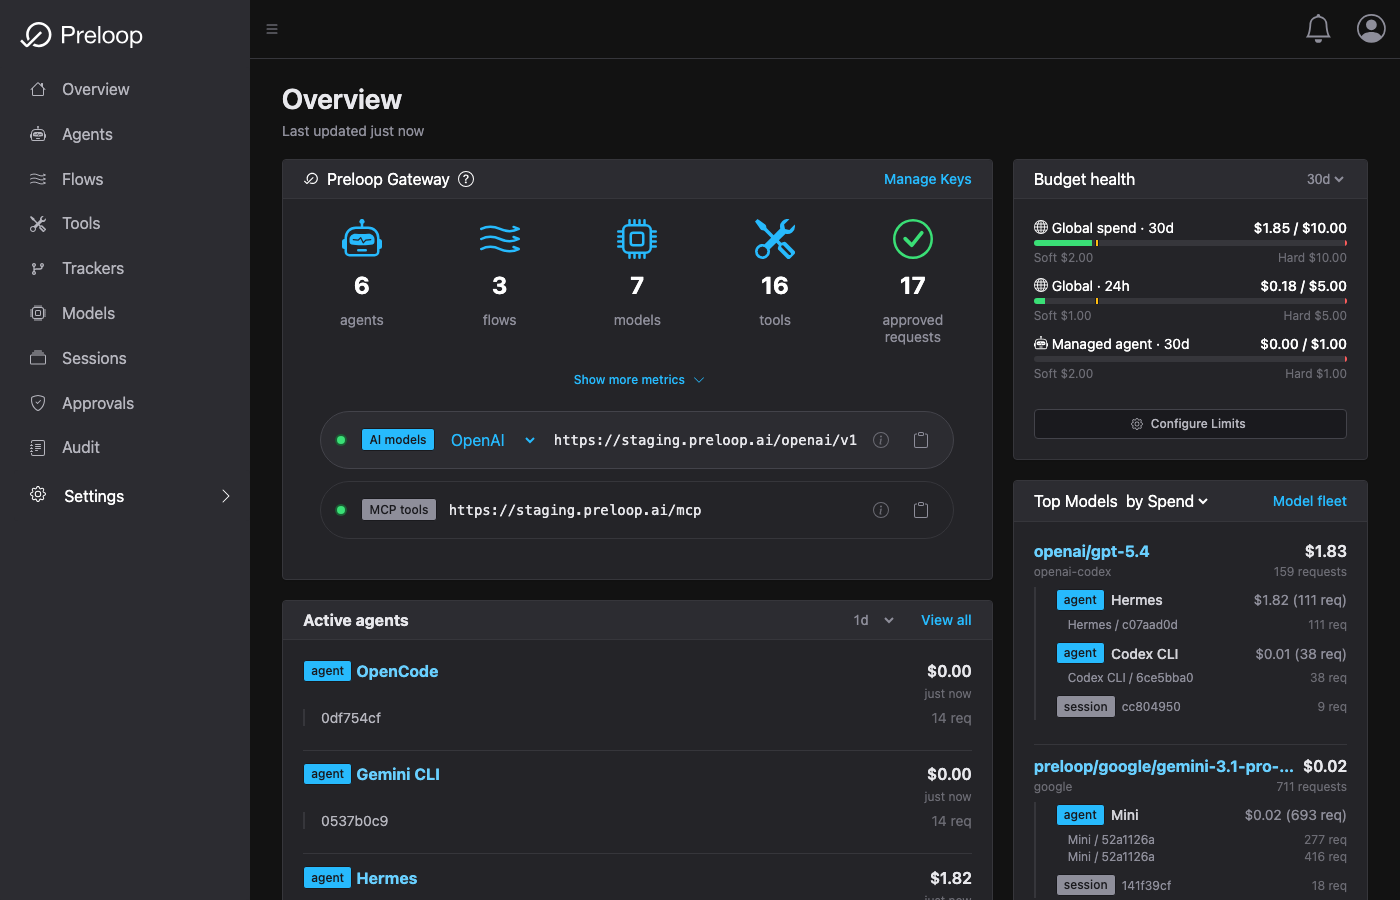
Task: Click the large flows waves icon
Action: click(x=500, y=239)
